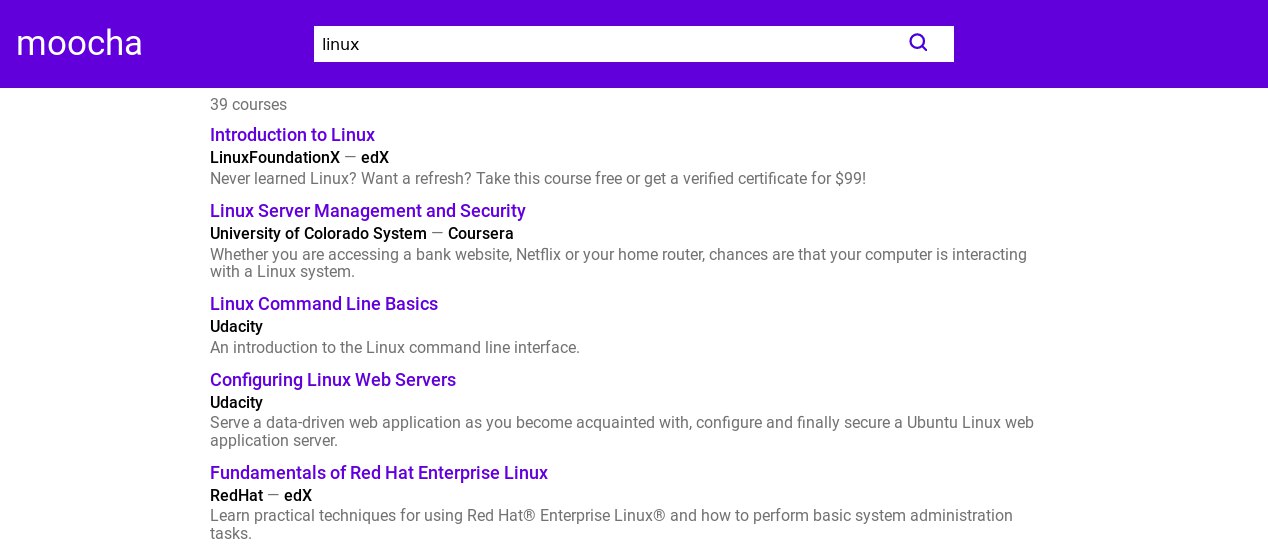Image resolution: width=1268 pixels, height=549 pixels.
Task: Click the moocha logo
Action: [79, 43]
